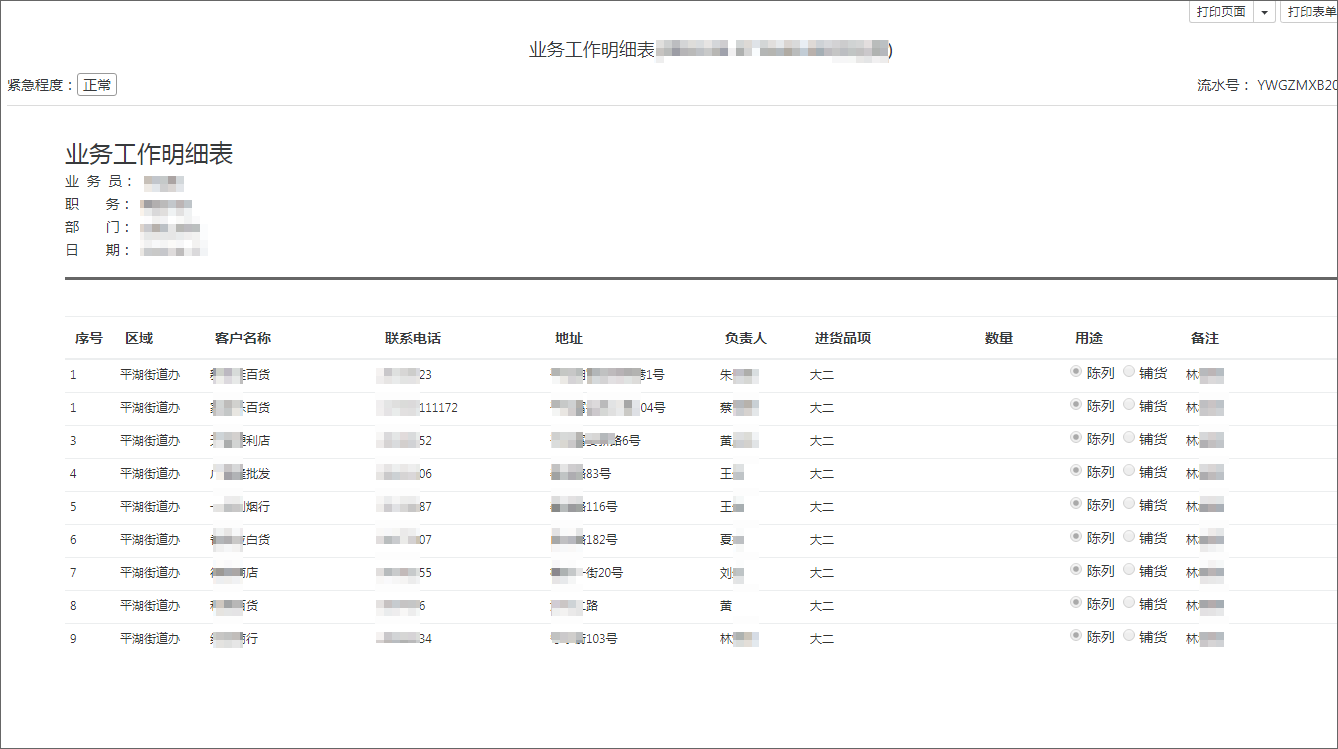This screenshot has height=749, width=1338.
Task: Open the 正常 urgency level selector
Action: 97,85
